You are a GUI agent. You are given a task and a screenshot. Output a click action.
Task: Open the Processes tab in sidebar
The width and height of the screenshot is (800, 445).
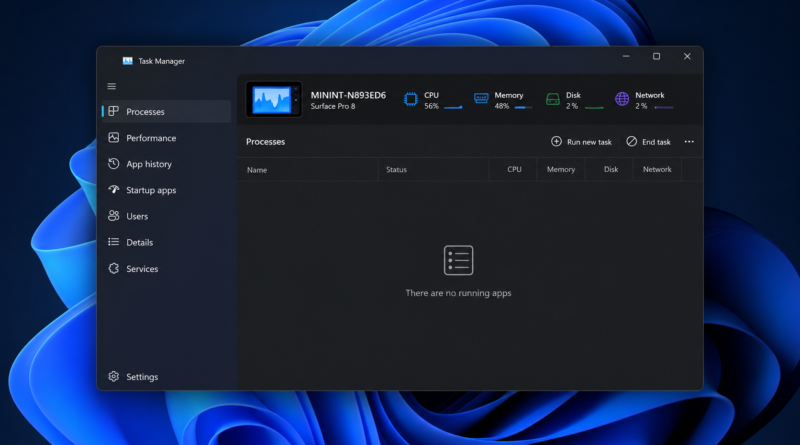(x=166, y=111)
